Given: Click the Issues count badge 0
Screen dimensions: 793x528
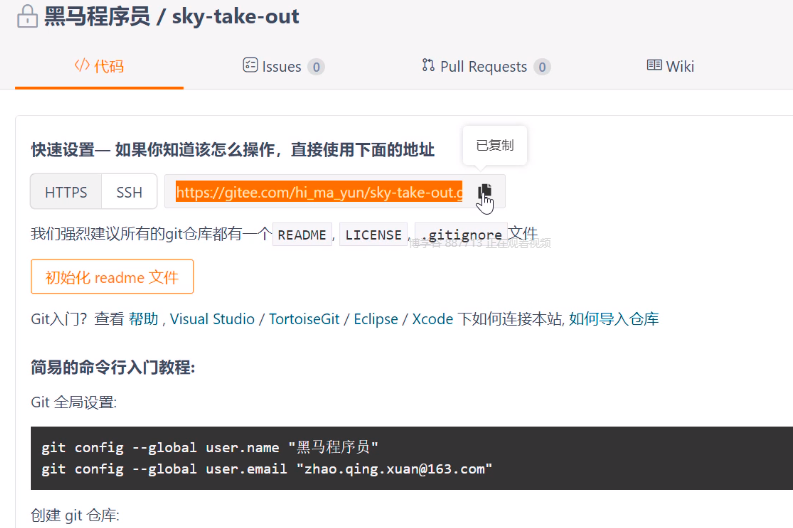Looking at the screenshot, I should coord(316,67).
